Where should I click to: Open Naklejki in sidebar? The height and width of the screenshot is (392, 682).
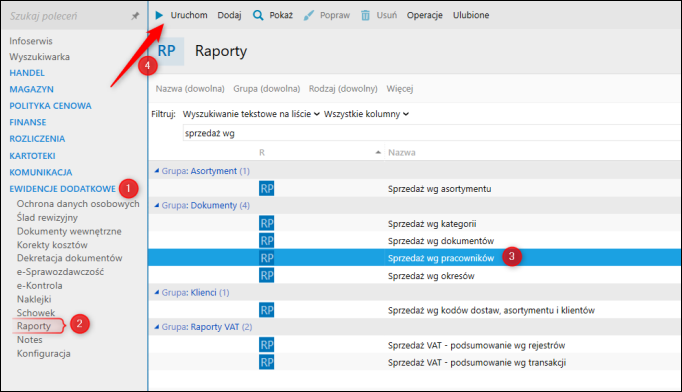[34, 299]
